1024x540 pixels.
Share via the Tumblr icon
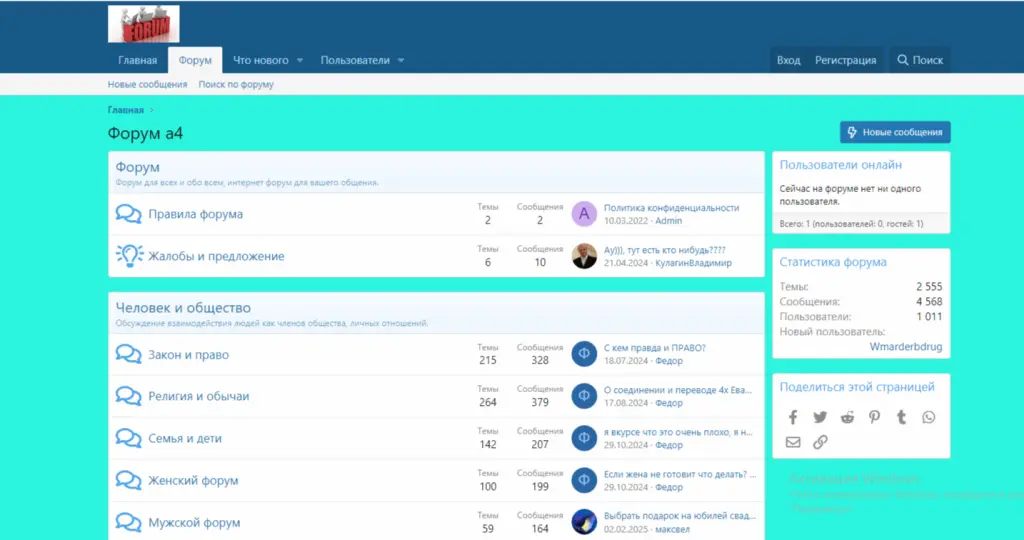tap(901, 417)
